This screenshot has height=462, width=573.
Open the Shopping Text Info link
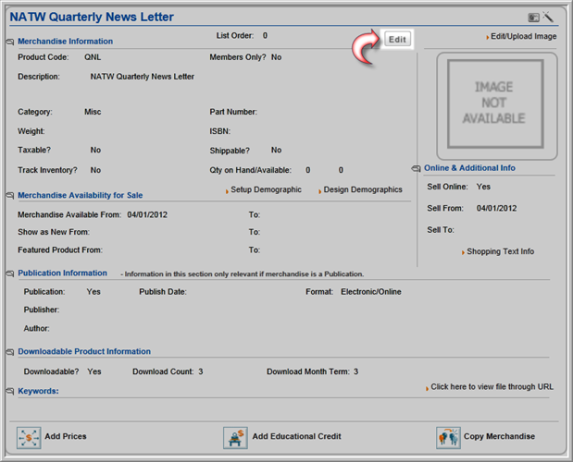tap(498, 251)
